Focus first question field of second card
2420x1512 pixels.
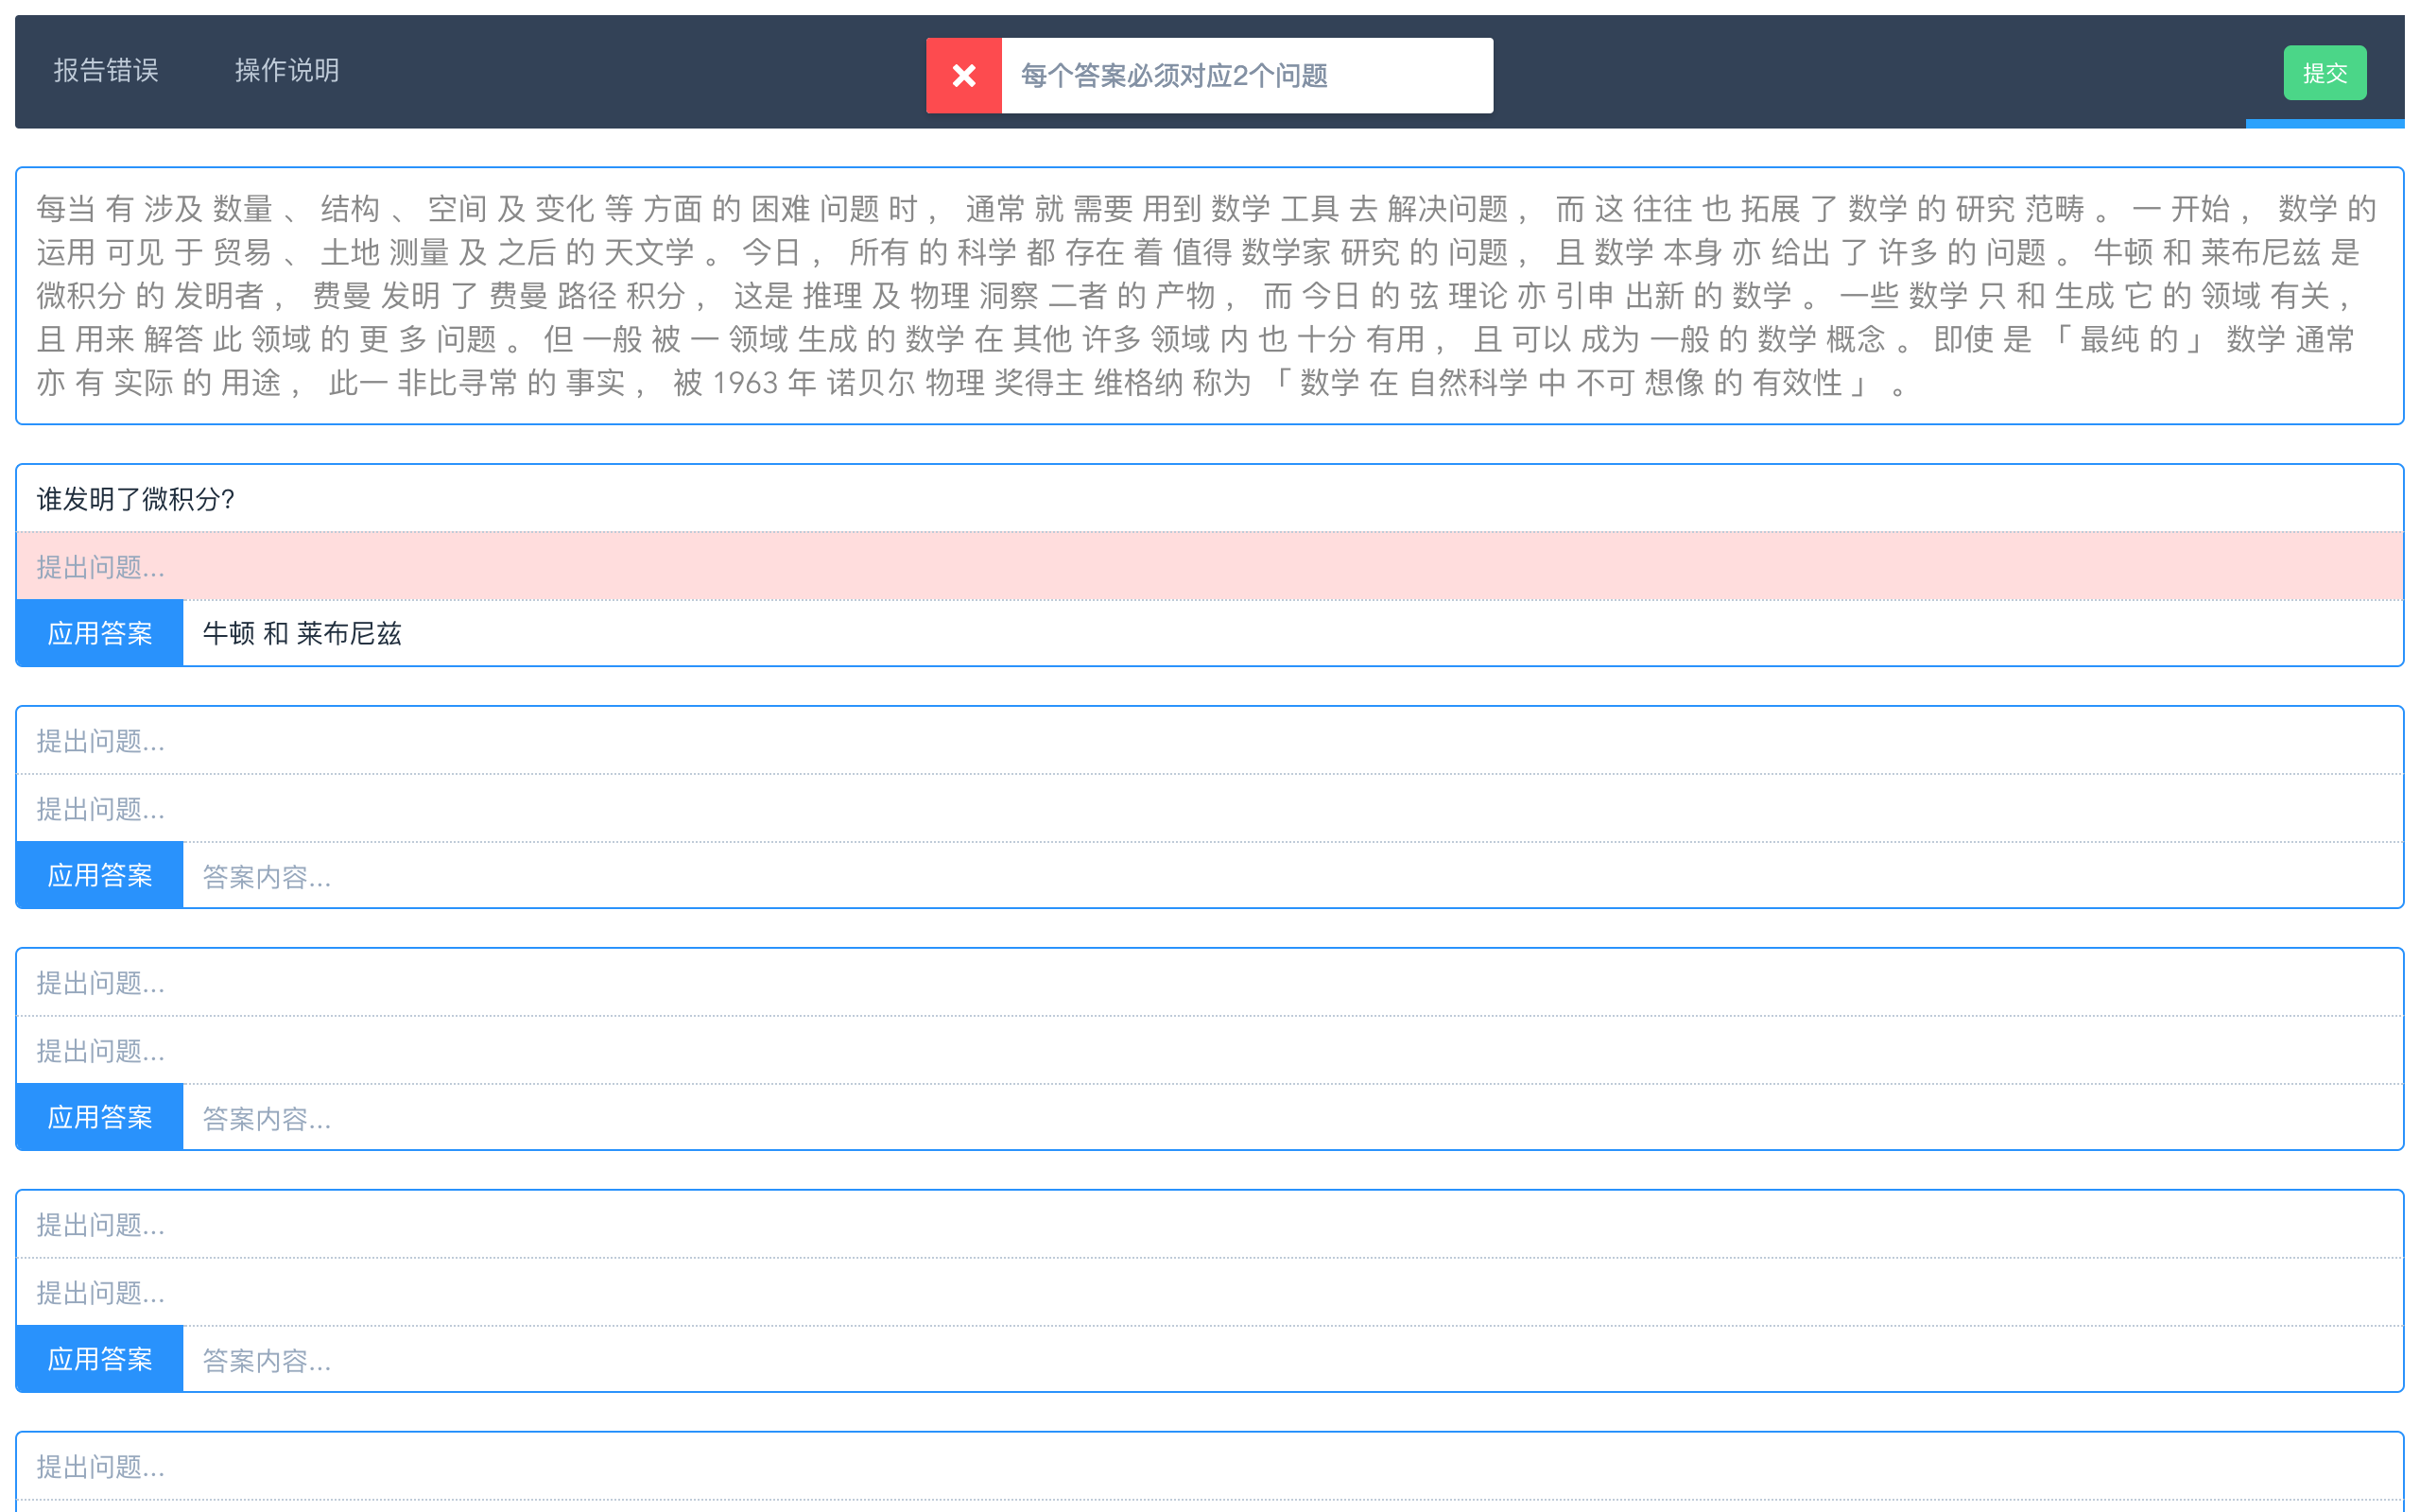tap(1209, 740)
